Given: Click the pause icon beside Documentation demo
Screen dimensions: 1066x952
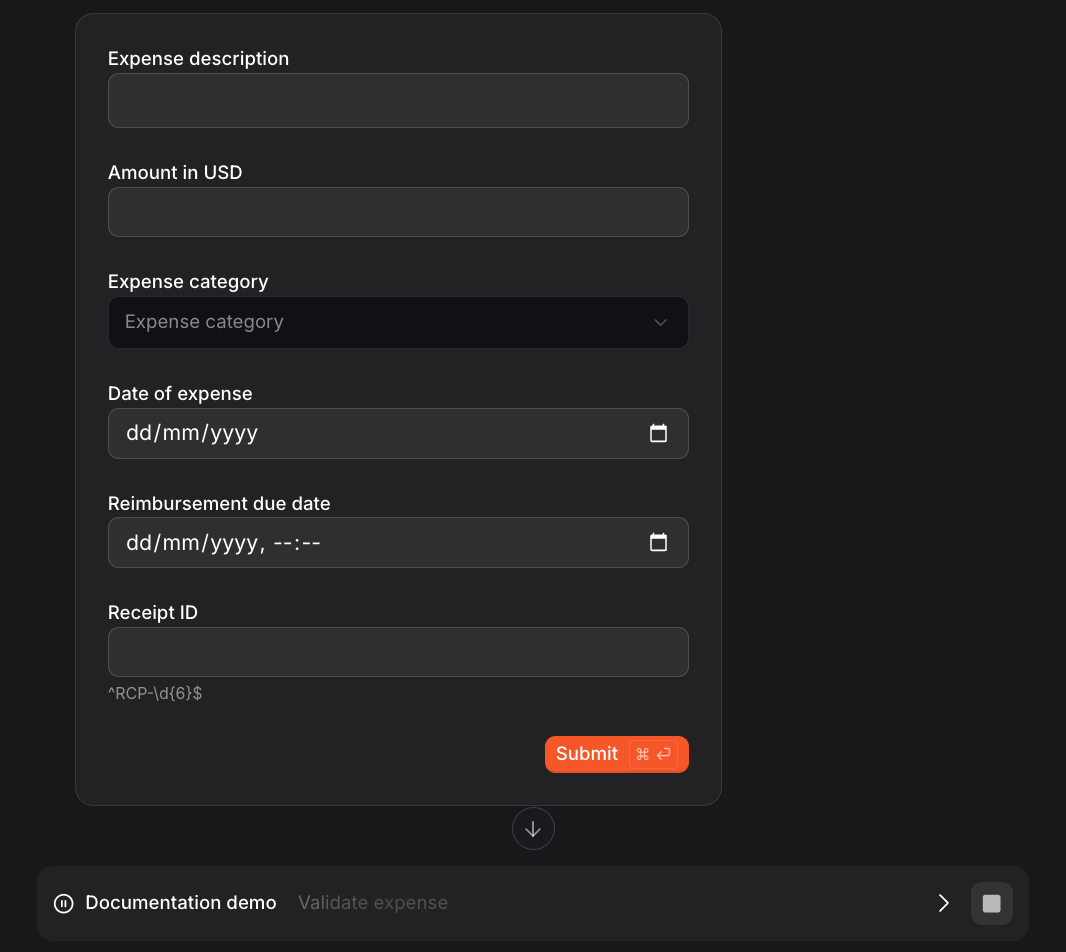Looking at the screenshot, I should pyautogui.click(x=64, y=903).
